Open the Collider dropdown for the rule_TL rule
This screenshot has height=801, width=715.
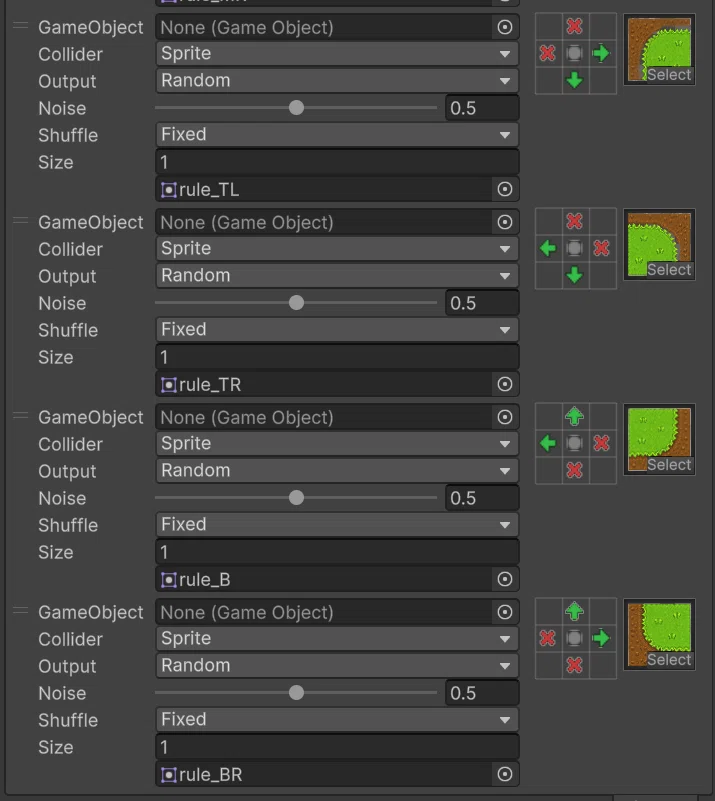click(337, 54)
